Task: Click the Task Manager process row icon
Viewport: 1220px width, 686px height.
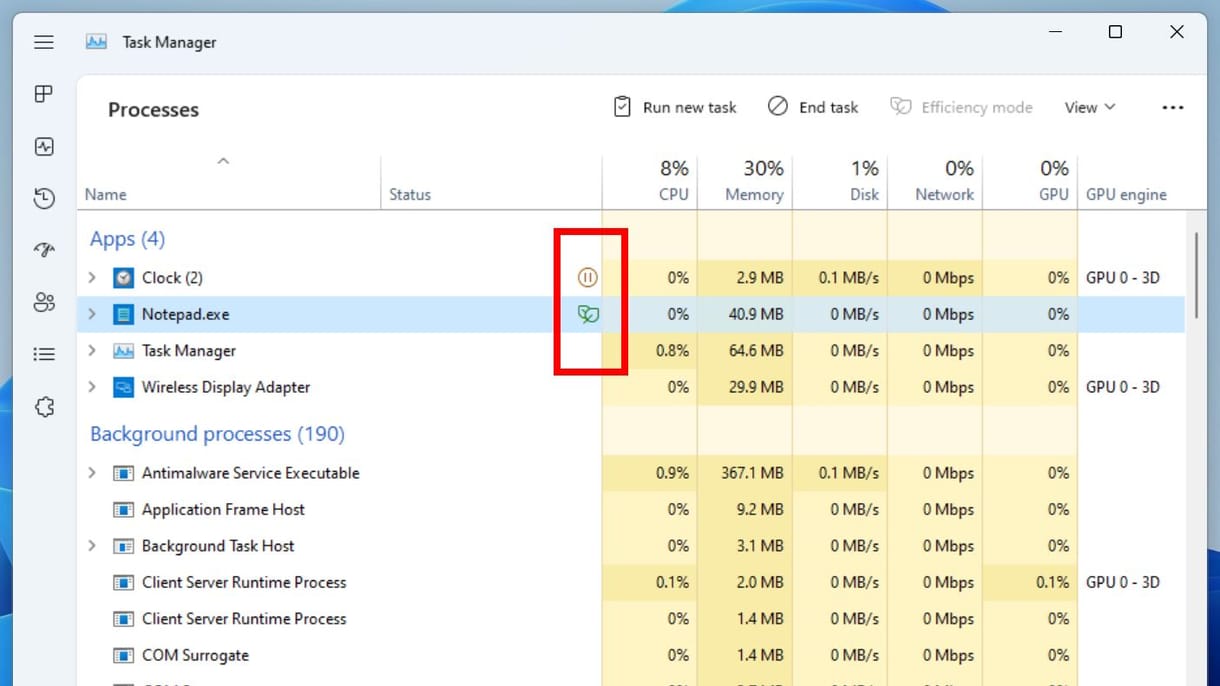Action: pos(123,351)
